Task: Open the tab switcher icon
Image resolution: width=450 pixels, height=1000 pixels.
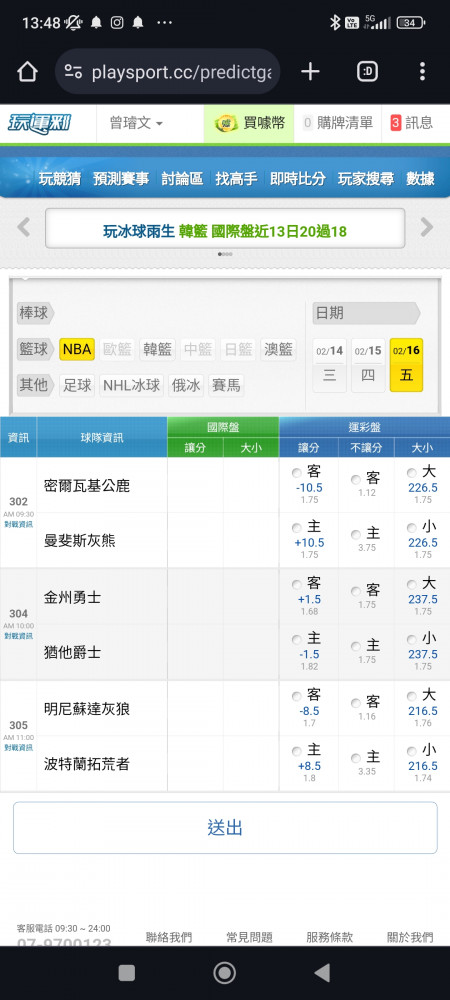Action: tap(367, 71)
